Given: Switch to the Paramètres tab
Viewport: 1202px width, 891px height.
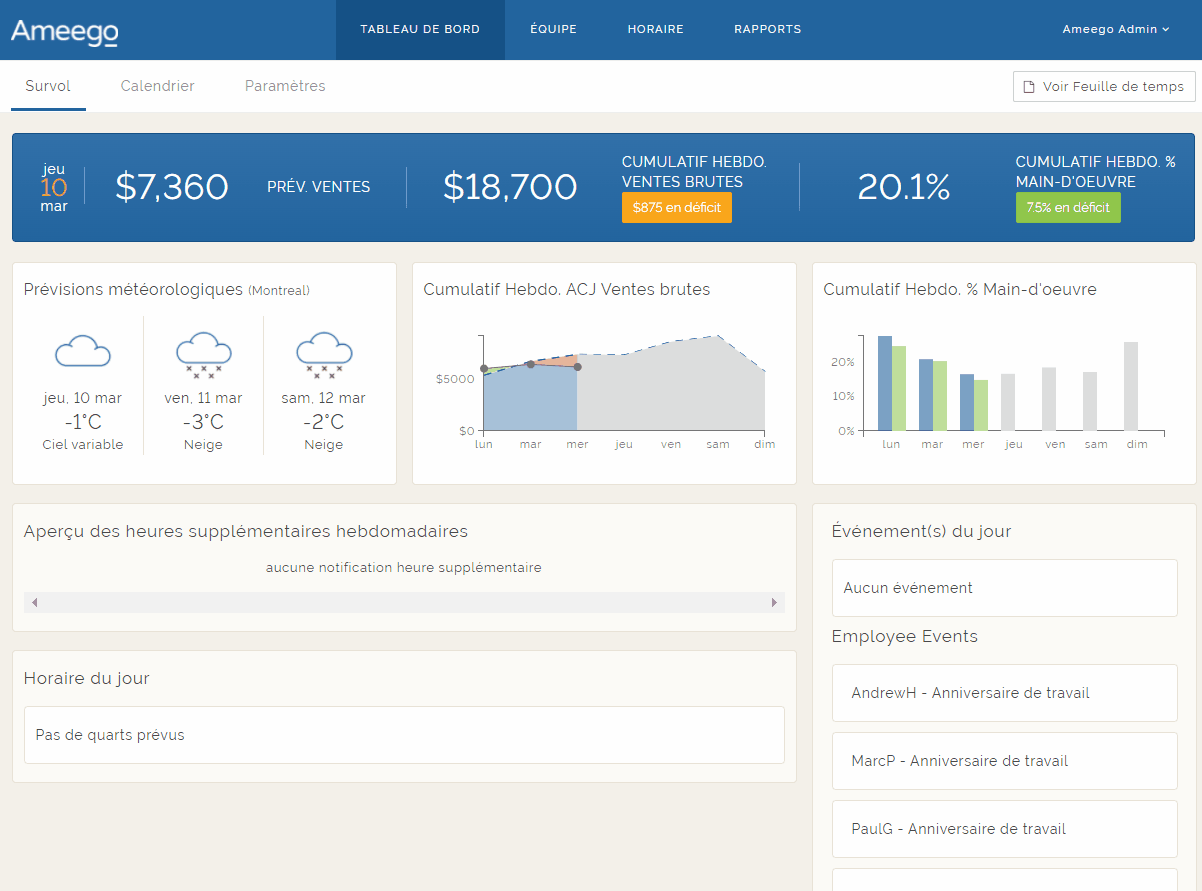Looking at the screenshot, I should (285, 86).
